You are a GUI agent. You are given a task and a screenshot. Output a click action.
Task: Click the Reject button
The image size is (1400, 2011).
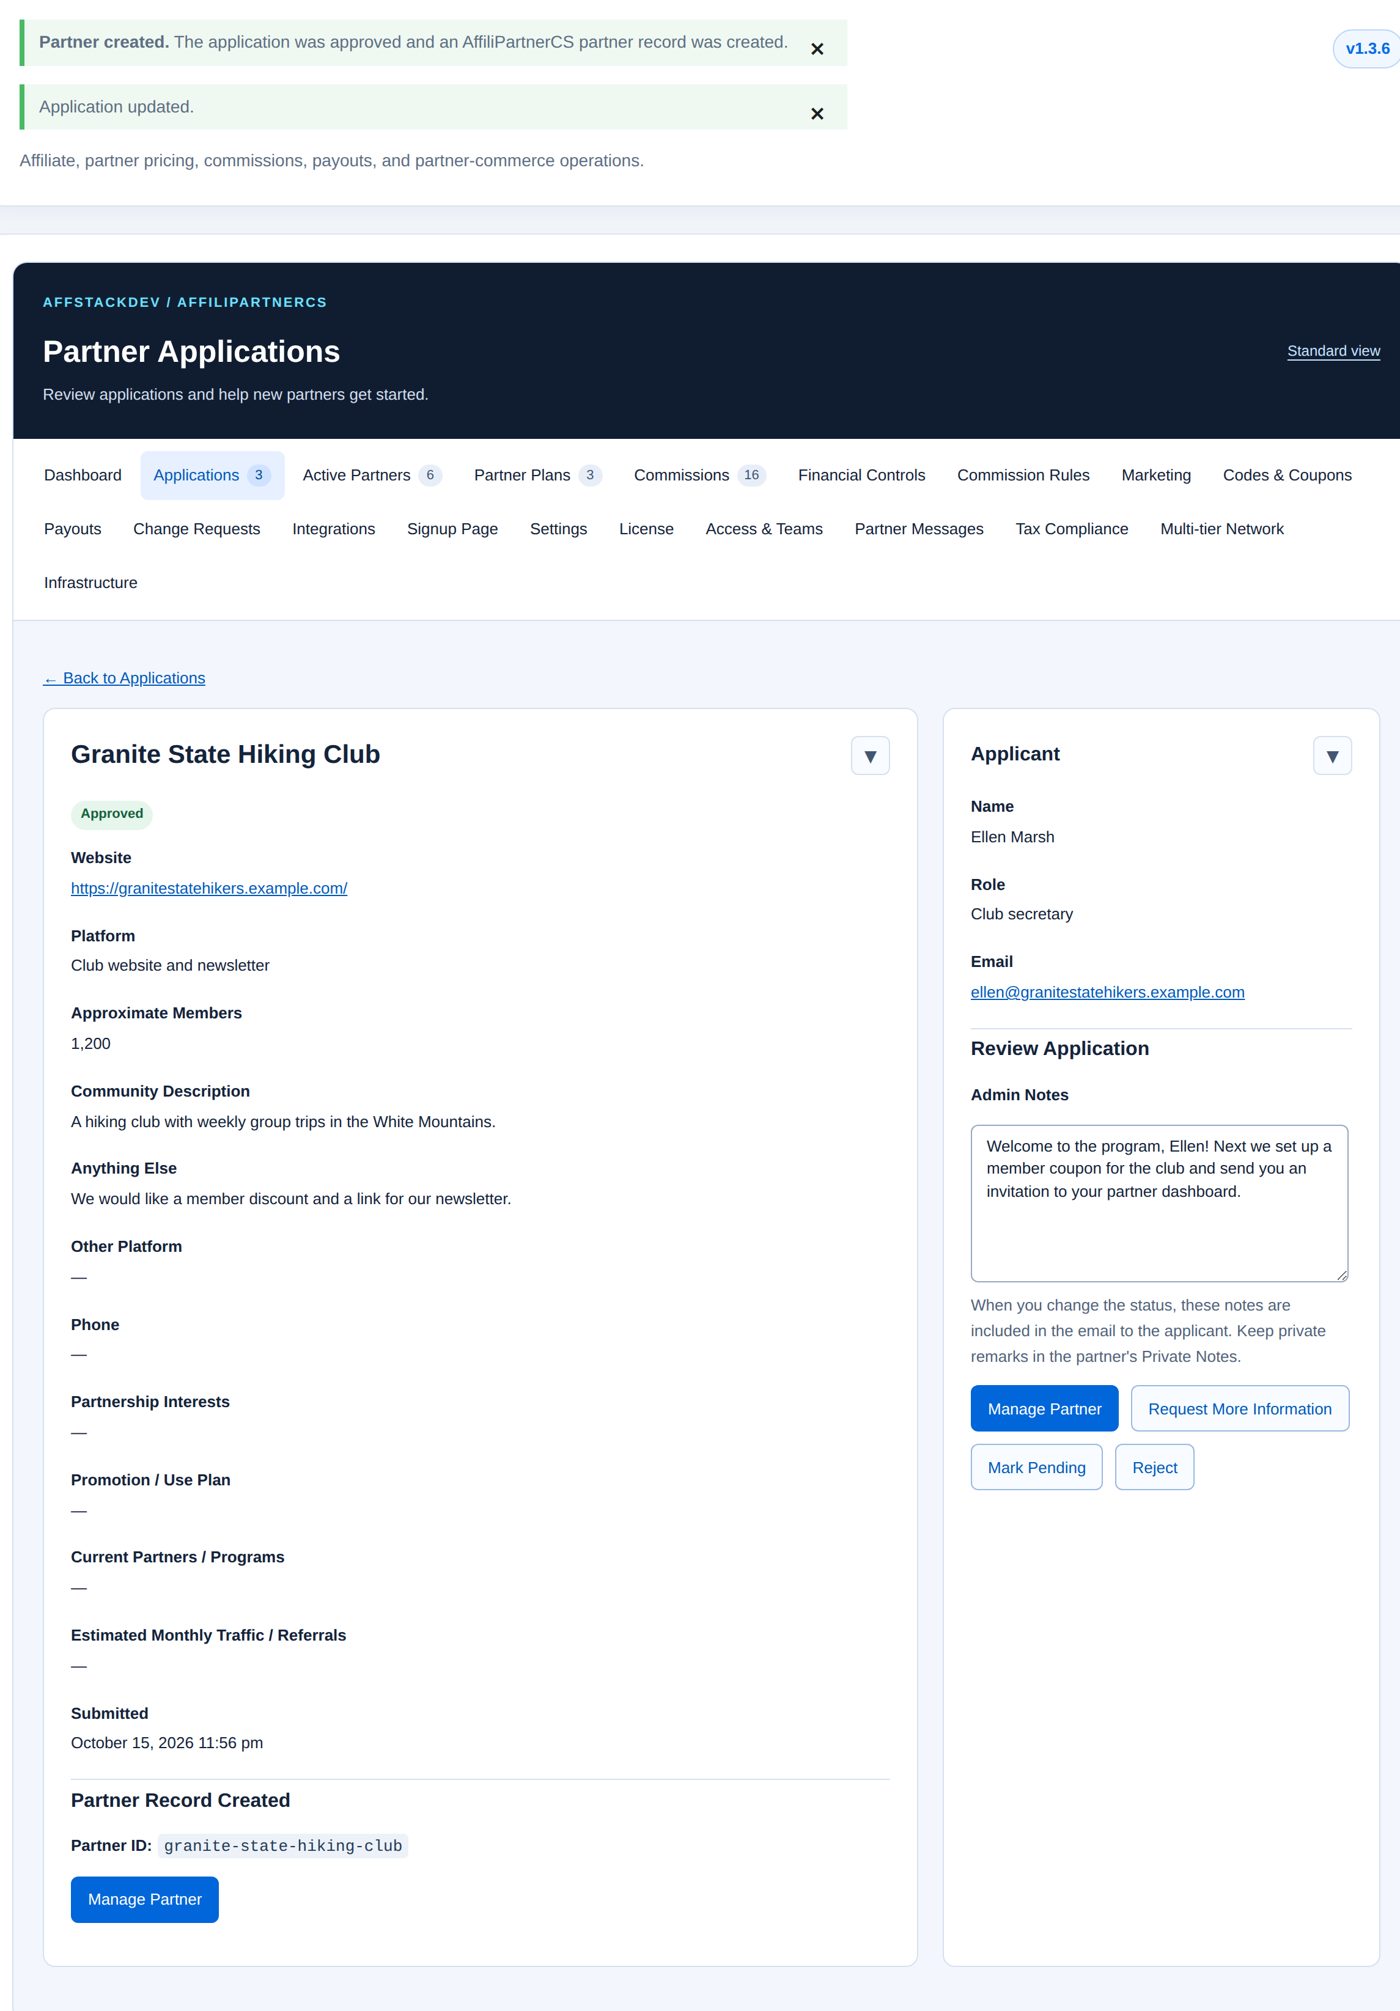[x=1154, y=1467]
